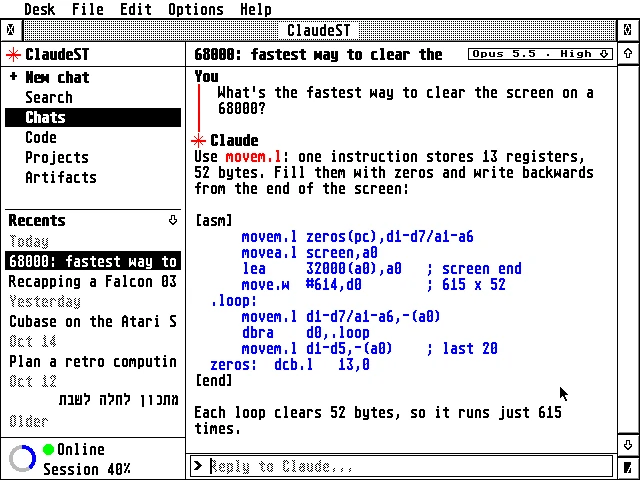Open the Edit menu
The width and height of the screenshot is (640, 480).
tap(136, 9)
